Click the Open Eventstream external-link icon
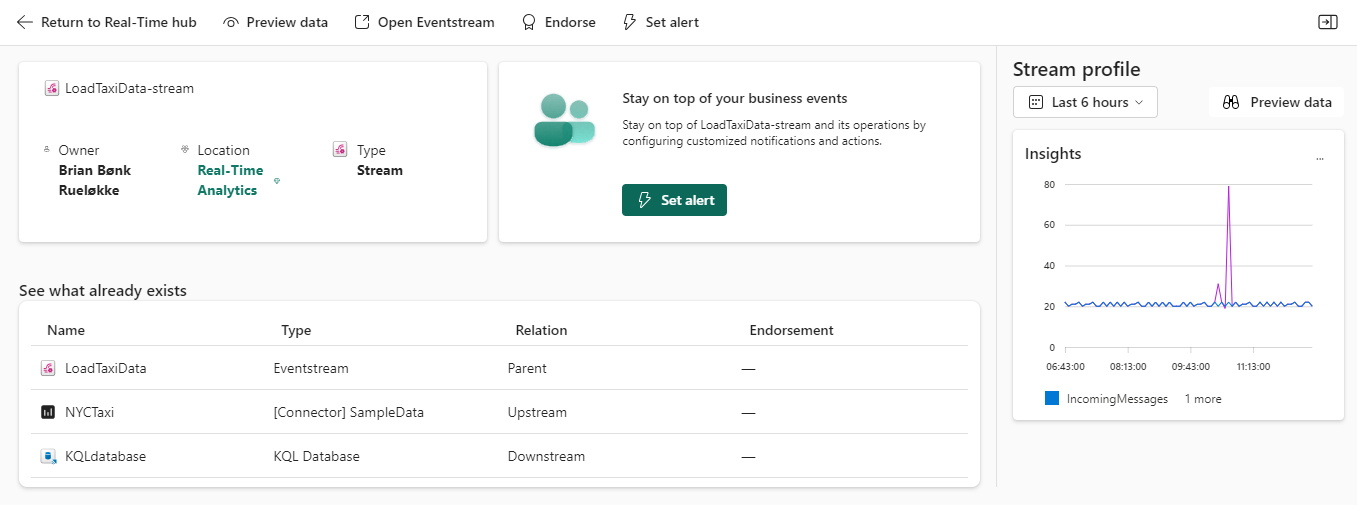This screenshot has width=1357, height=505. tap(362, 22)
